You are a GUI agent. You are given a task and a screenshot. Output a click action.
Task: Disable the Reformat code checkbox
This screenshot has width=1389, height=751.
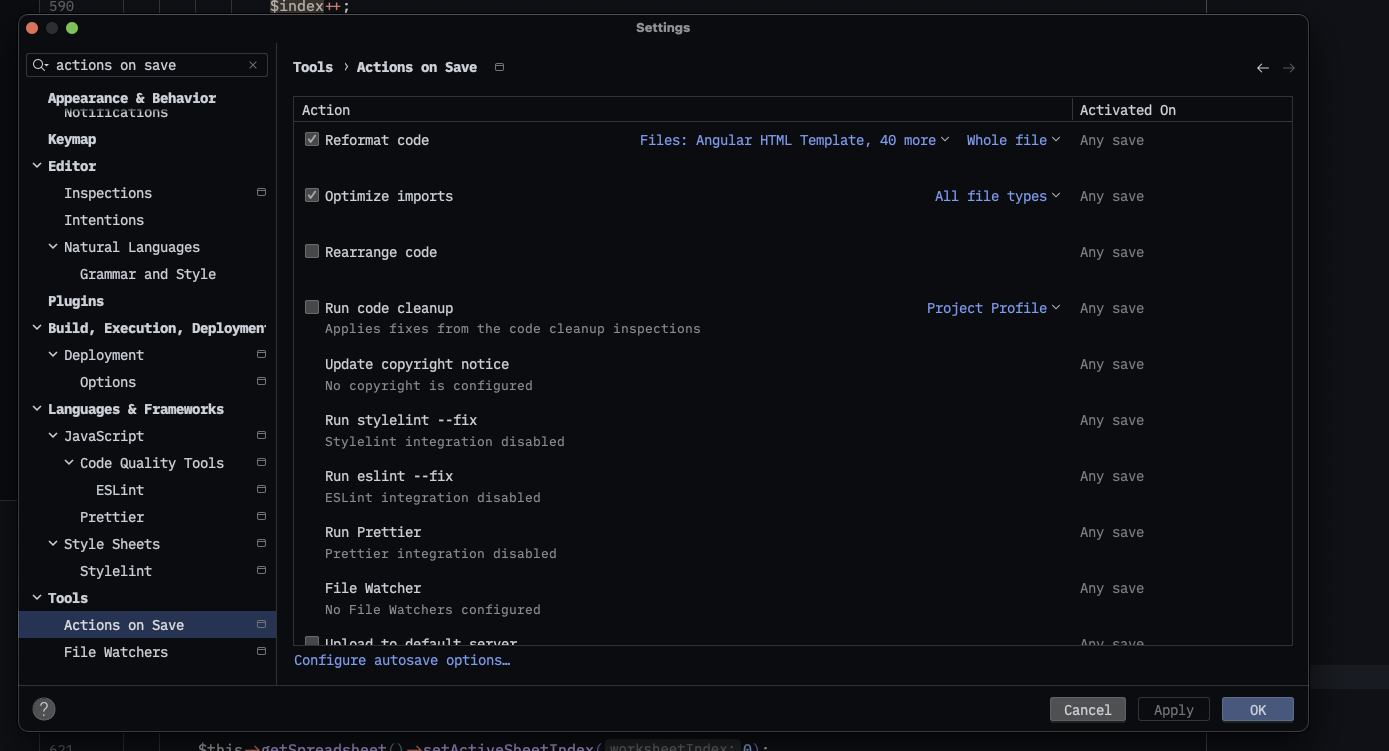(x=312, y=140)
